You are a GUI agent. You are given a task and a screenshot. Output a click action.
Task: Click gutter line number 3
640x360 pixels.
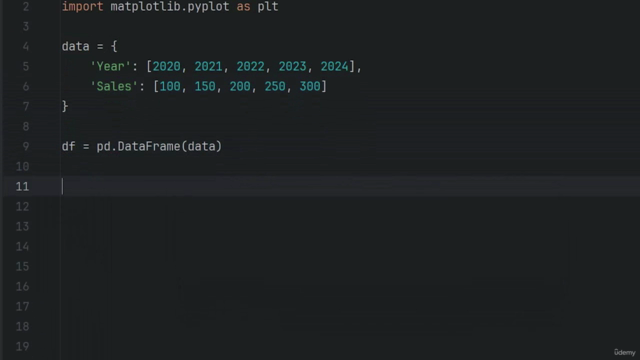[26, 27]
